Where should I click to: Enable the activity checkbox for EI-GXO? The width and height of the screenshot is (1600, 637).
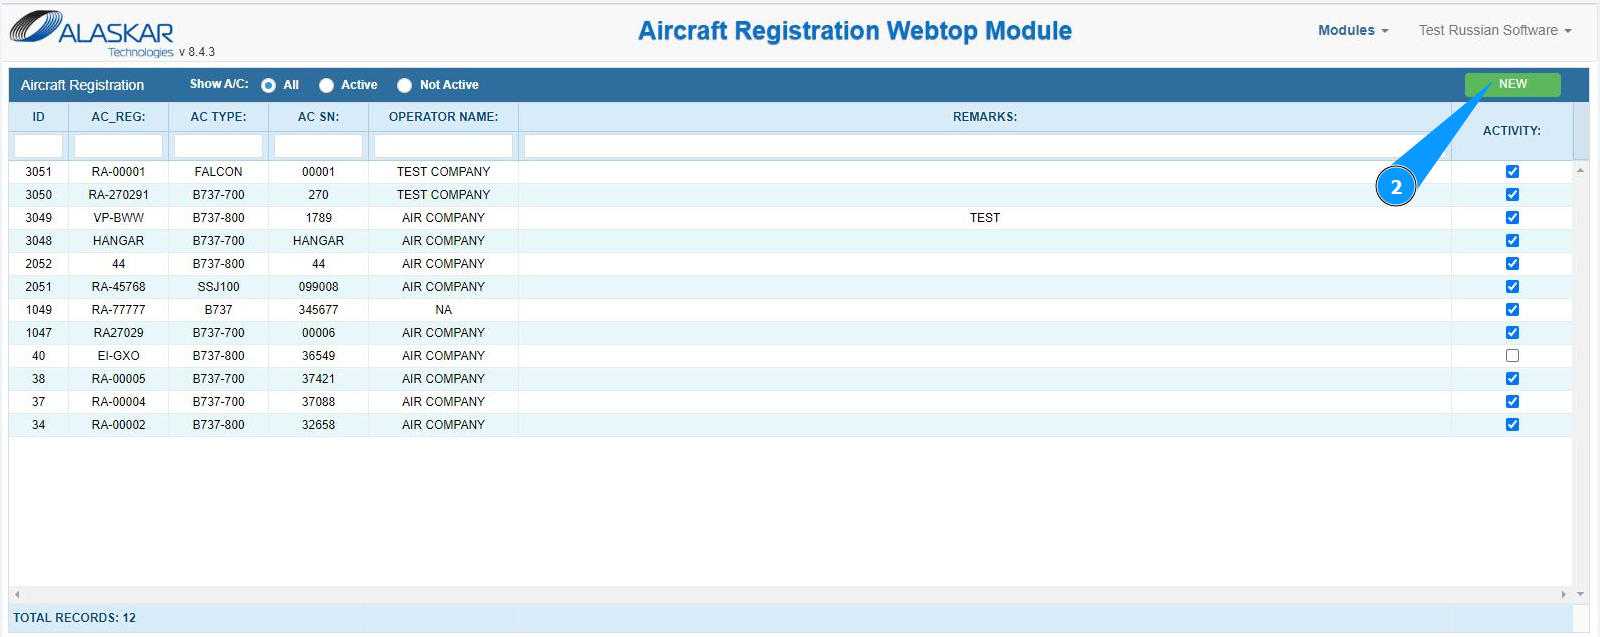pos(1512,356)
